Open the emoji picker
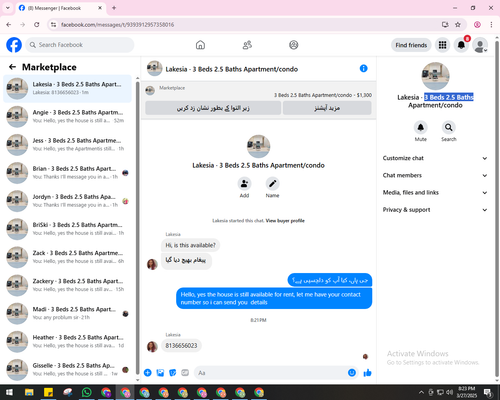This screenshot has height=400, width=500. point(352,373)
